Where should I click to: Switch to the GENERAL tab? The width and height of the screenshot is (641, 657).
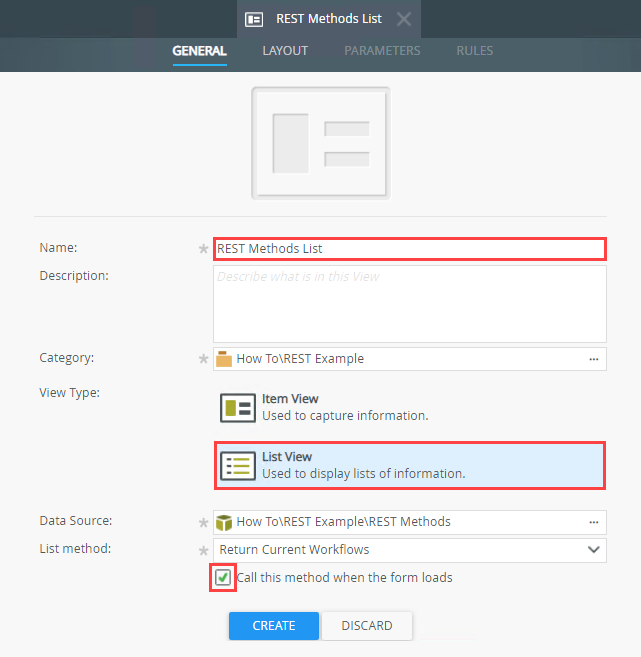pyautogui.click(x=199, y=51)
